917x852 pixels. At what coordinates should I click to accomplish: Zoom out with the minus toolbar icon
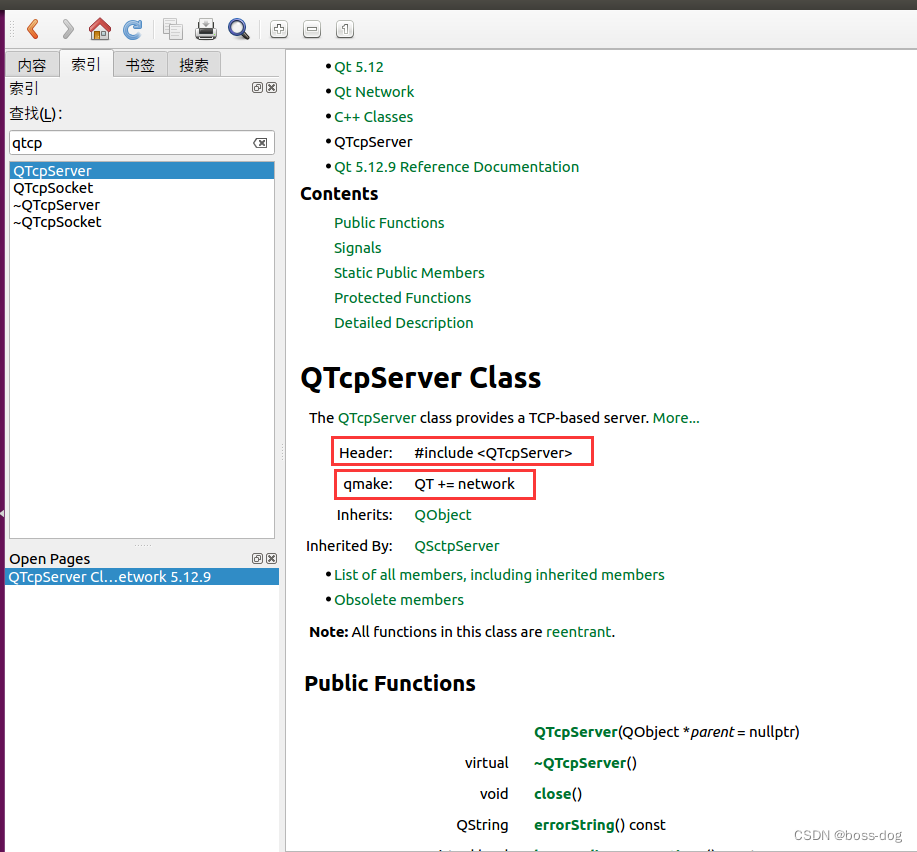(312, 29)
